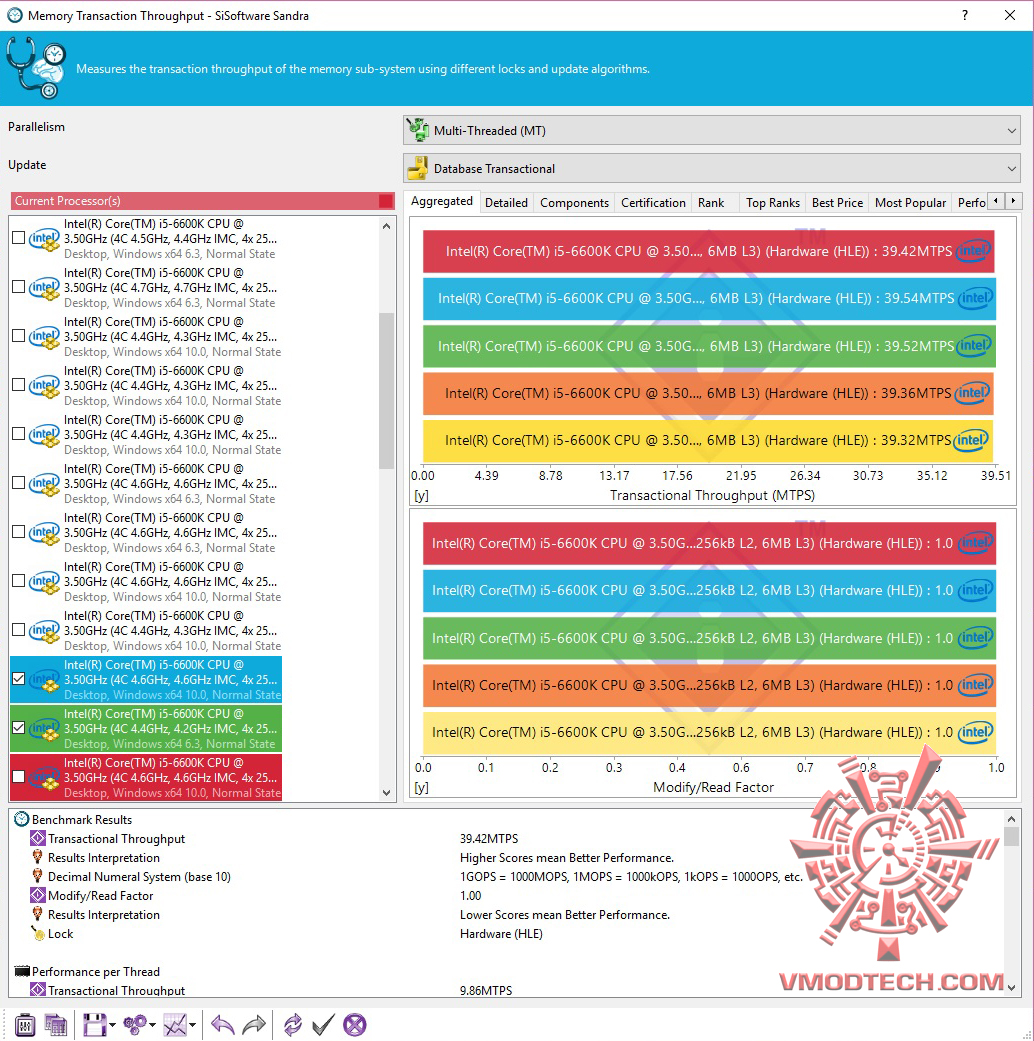
Task: Click the refresh results circular arrows icon
Action: click(x=292, y=1025)
